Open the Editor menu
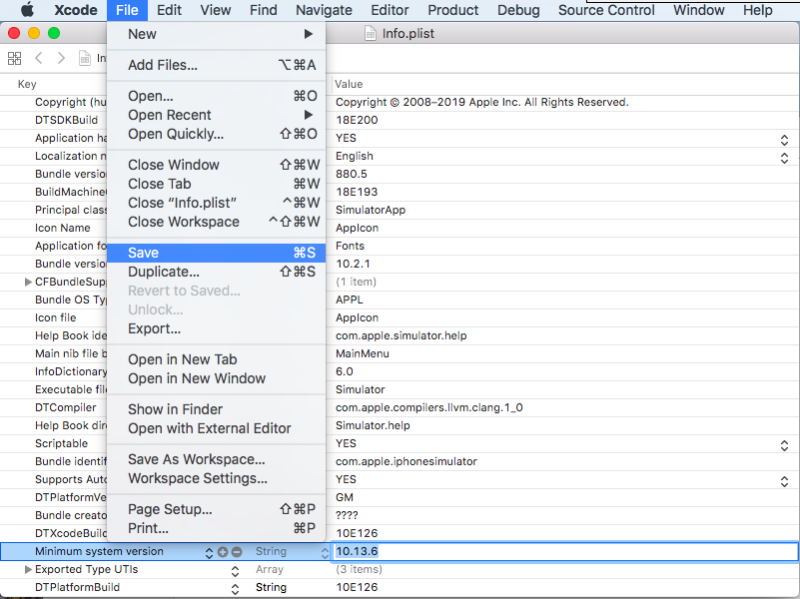The height and width of the screenshot is (599, 800). 390,10
